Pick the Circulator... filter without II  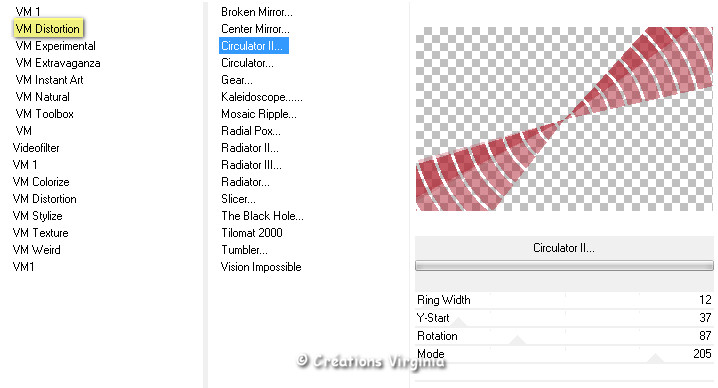pos(247,63)
